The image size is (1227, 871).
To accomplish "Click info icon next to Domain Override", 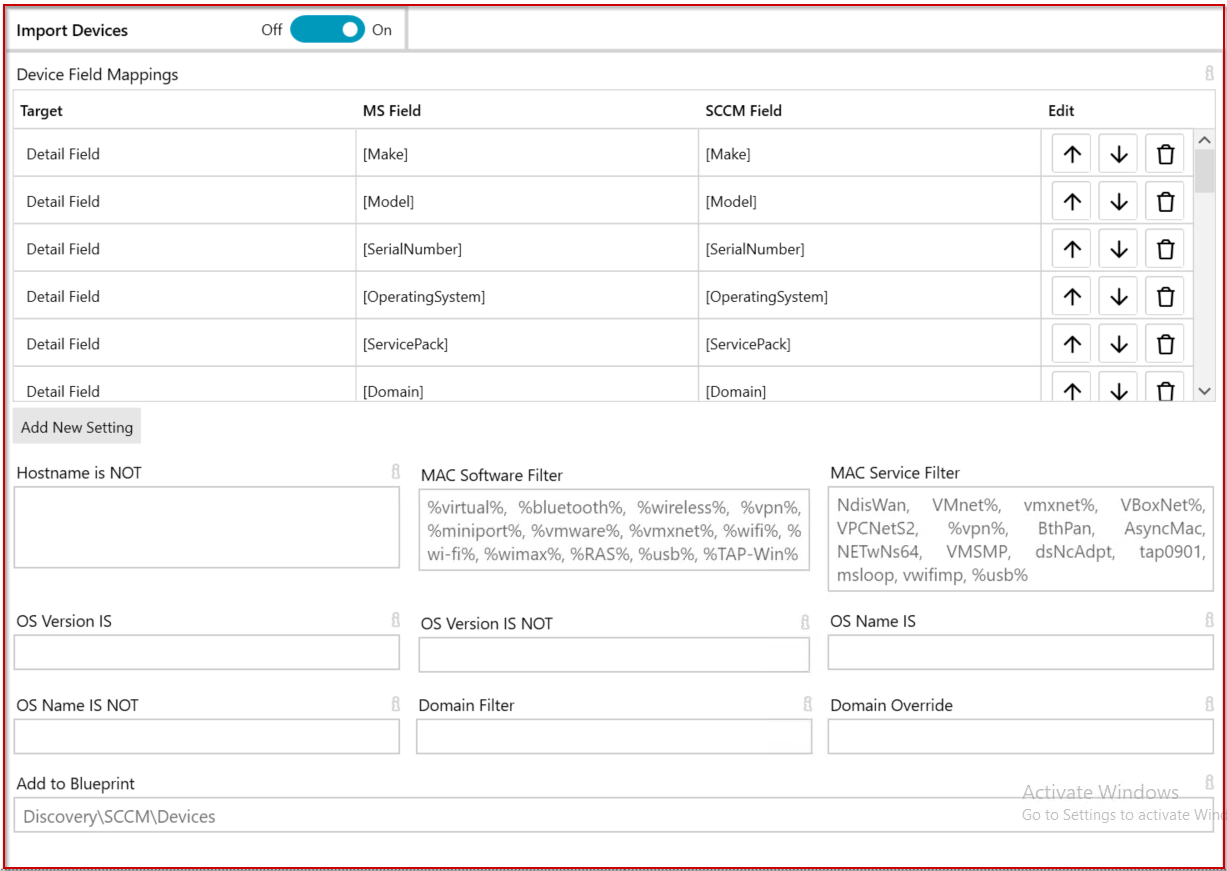I will (x=1209, y=704).
